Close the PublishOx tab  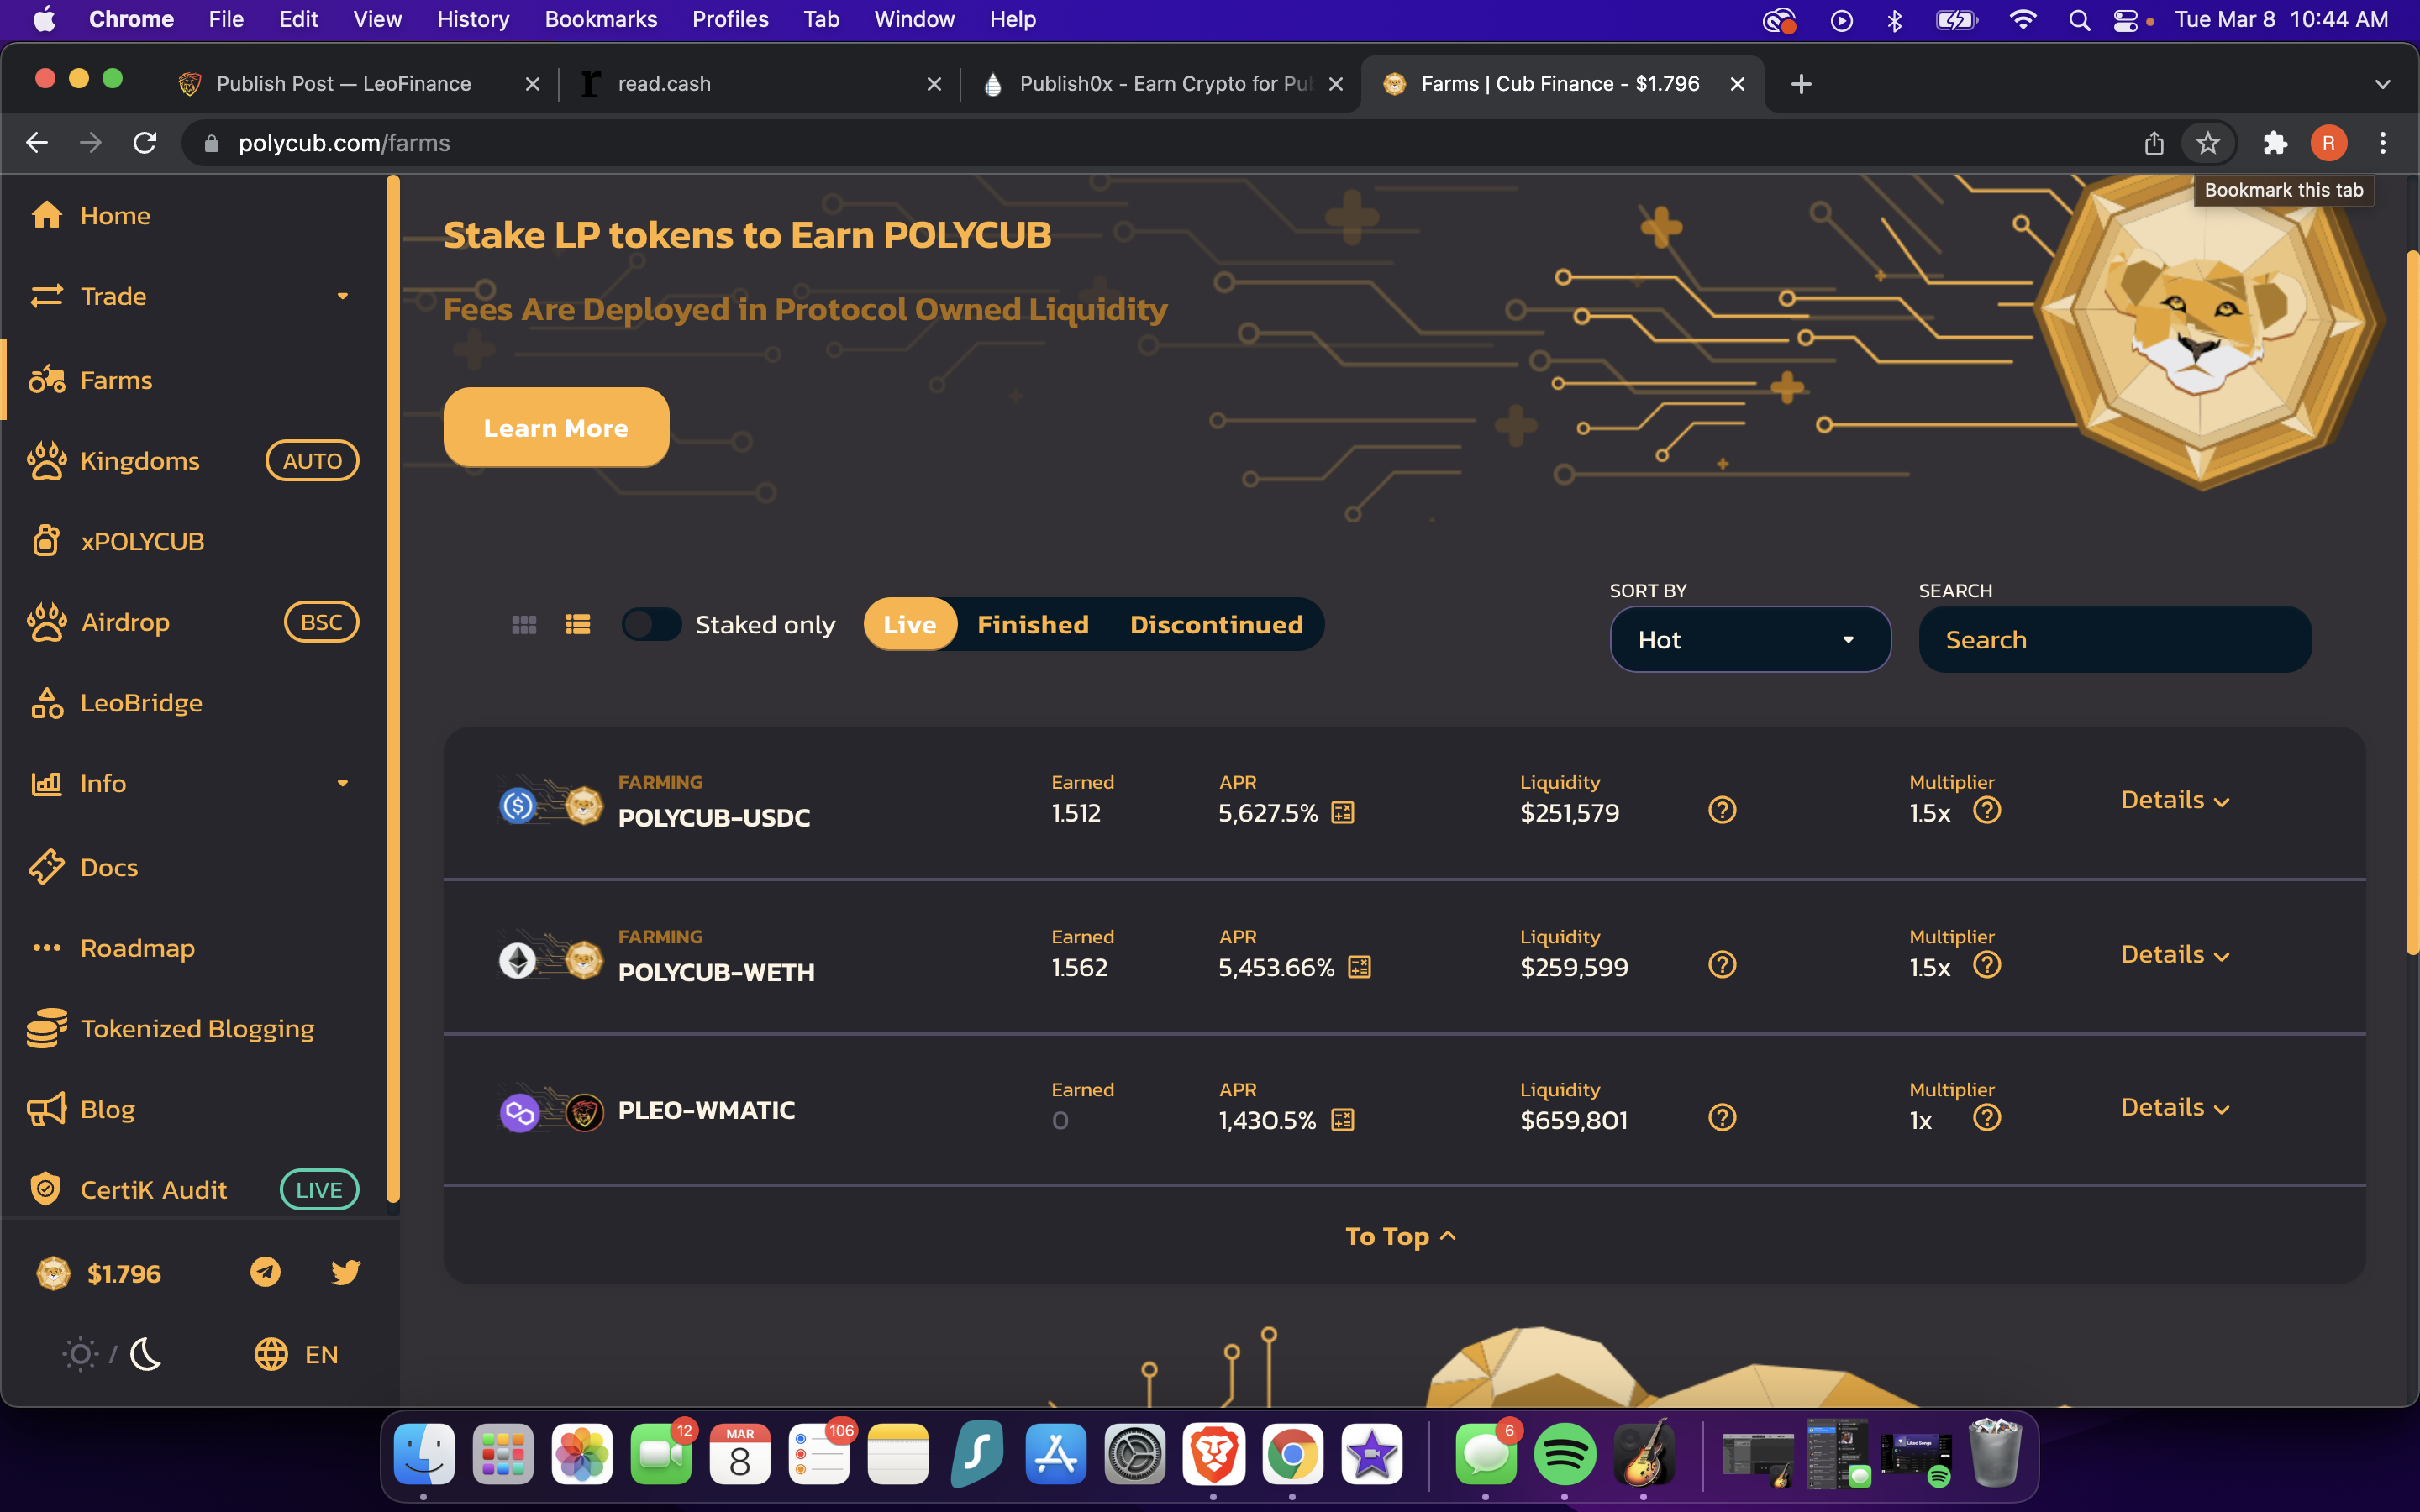click(1336, 84)
